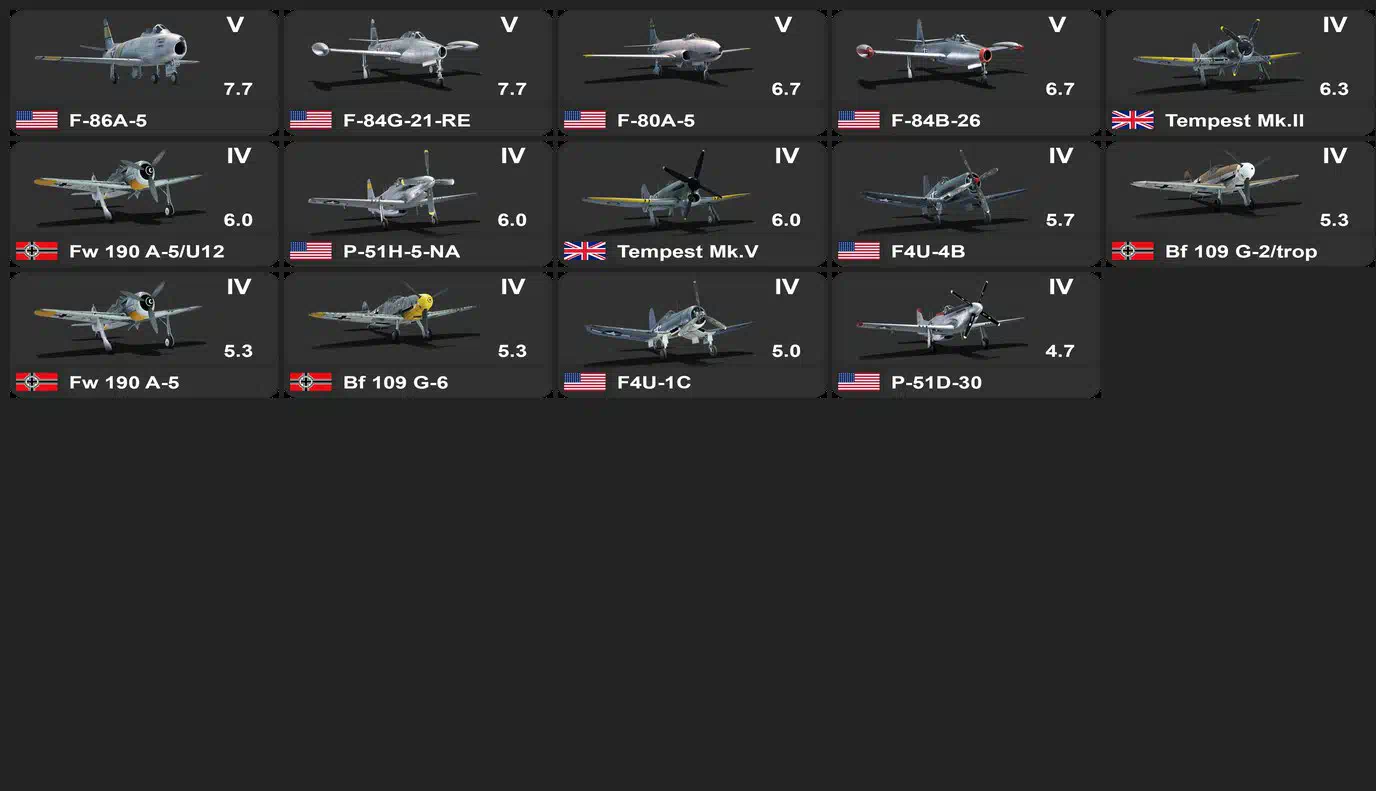Click the German flag beside Fw 190 A-5/U12
The width and height of the screenshot is (1376, 791).
click(37, 251)
